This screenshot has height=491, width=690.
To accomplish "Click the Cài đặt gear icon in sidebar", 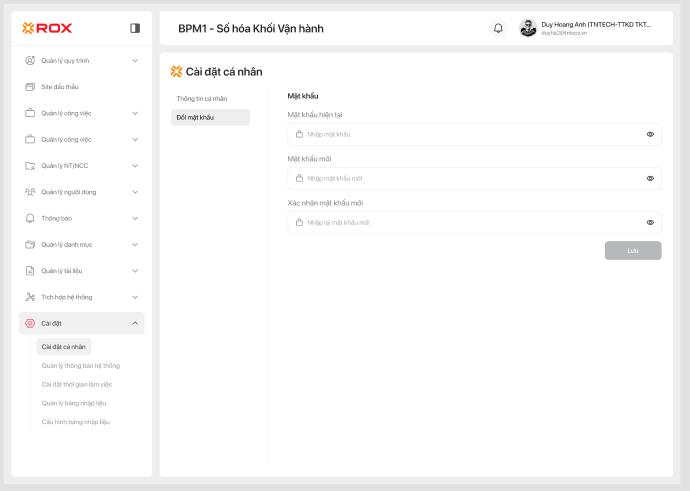I will [x=30, y=323].
